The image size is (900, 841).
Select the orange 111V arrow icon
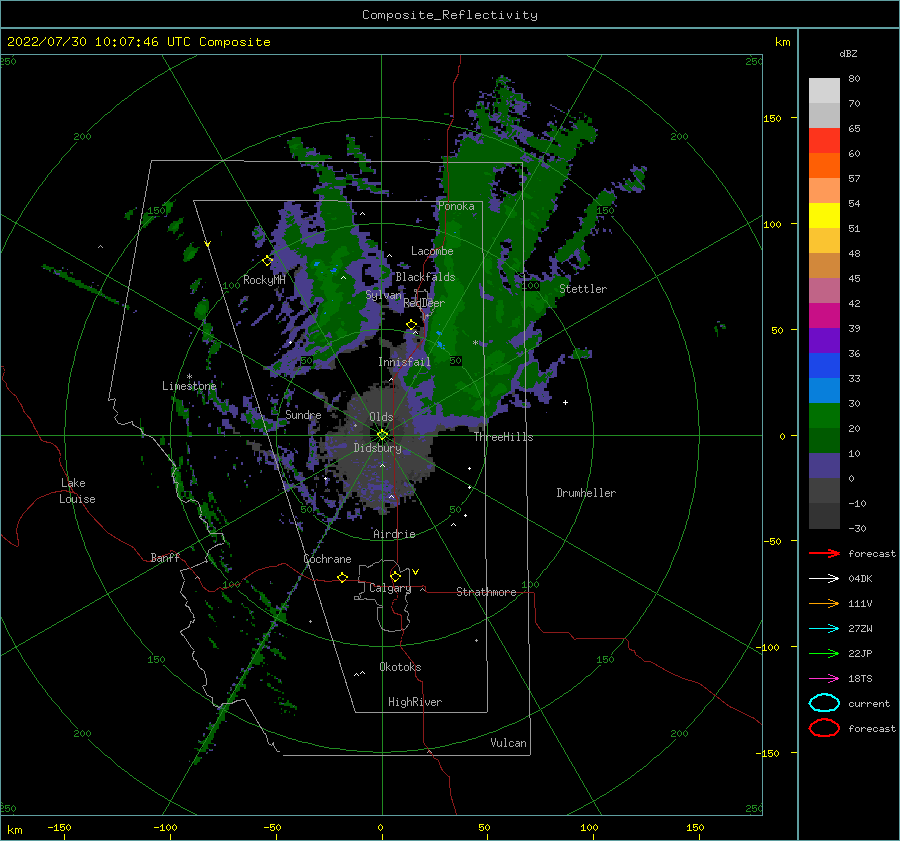click(x=824, y=603)
